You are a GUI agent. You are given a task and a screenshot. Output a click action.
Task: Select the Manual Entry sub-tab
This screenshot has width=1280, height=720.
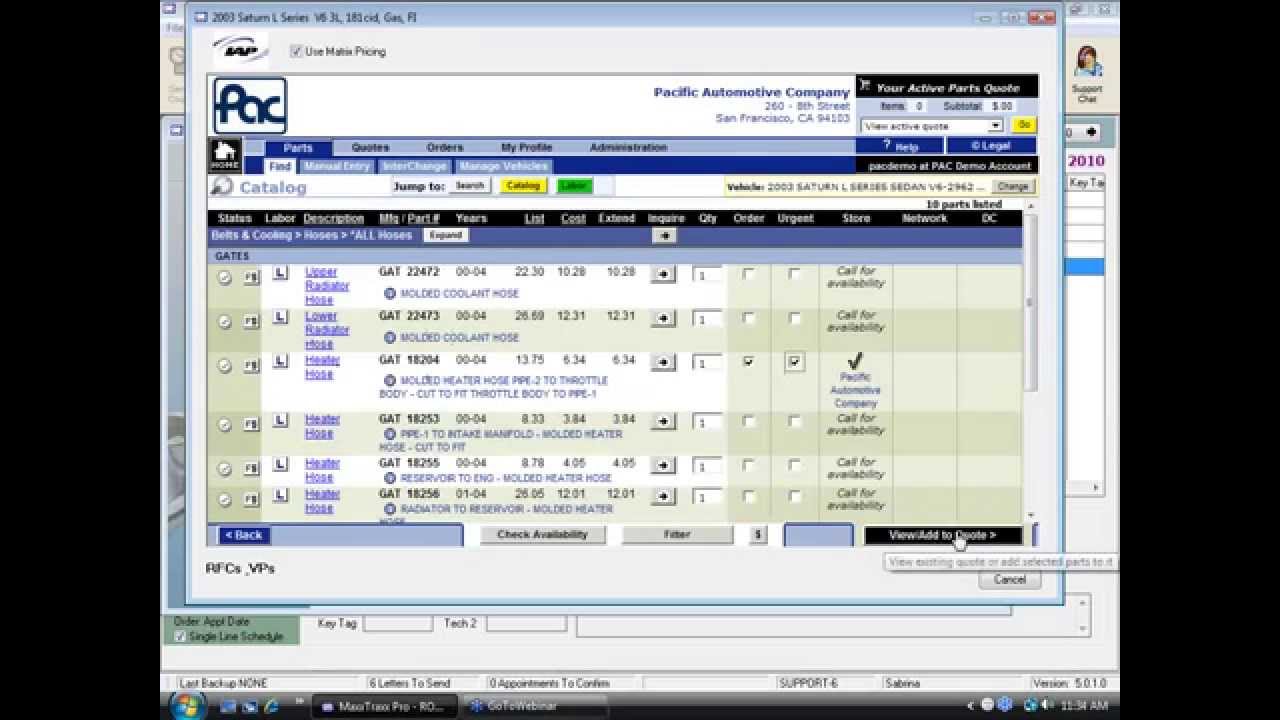pos(337,166)
